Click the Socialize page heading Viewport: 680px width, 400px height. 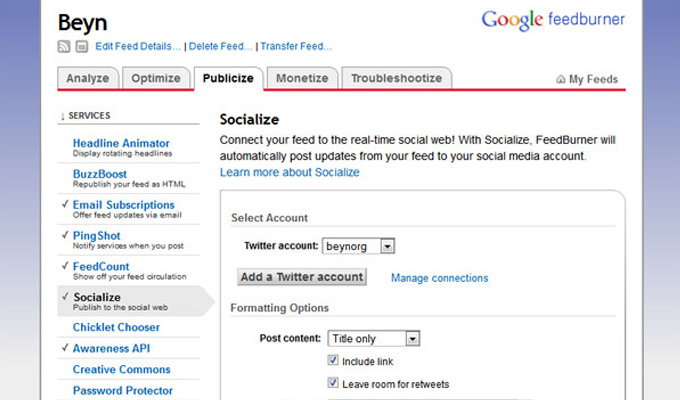(249, 119)
